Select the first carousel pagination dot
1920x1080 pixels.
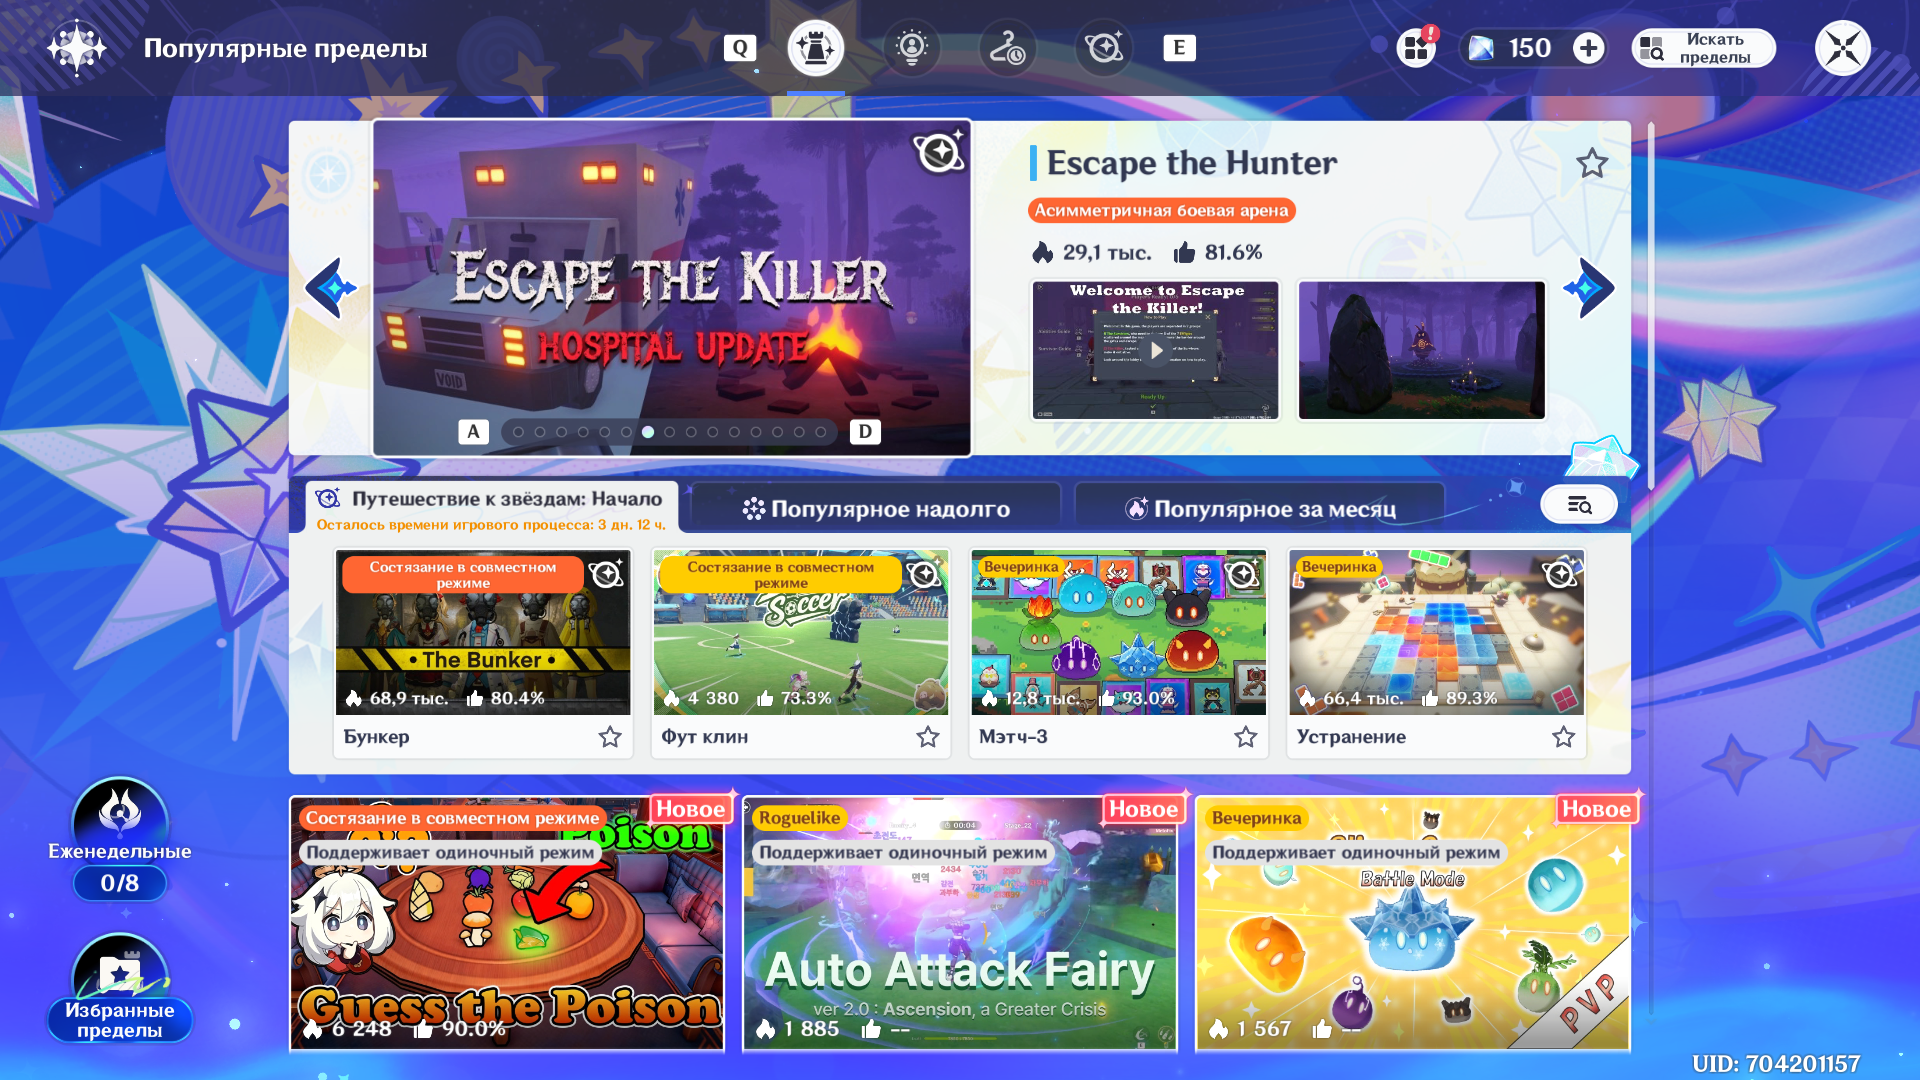click(518, 432)
